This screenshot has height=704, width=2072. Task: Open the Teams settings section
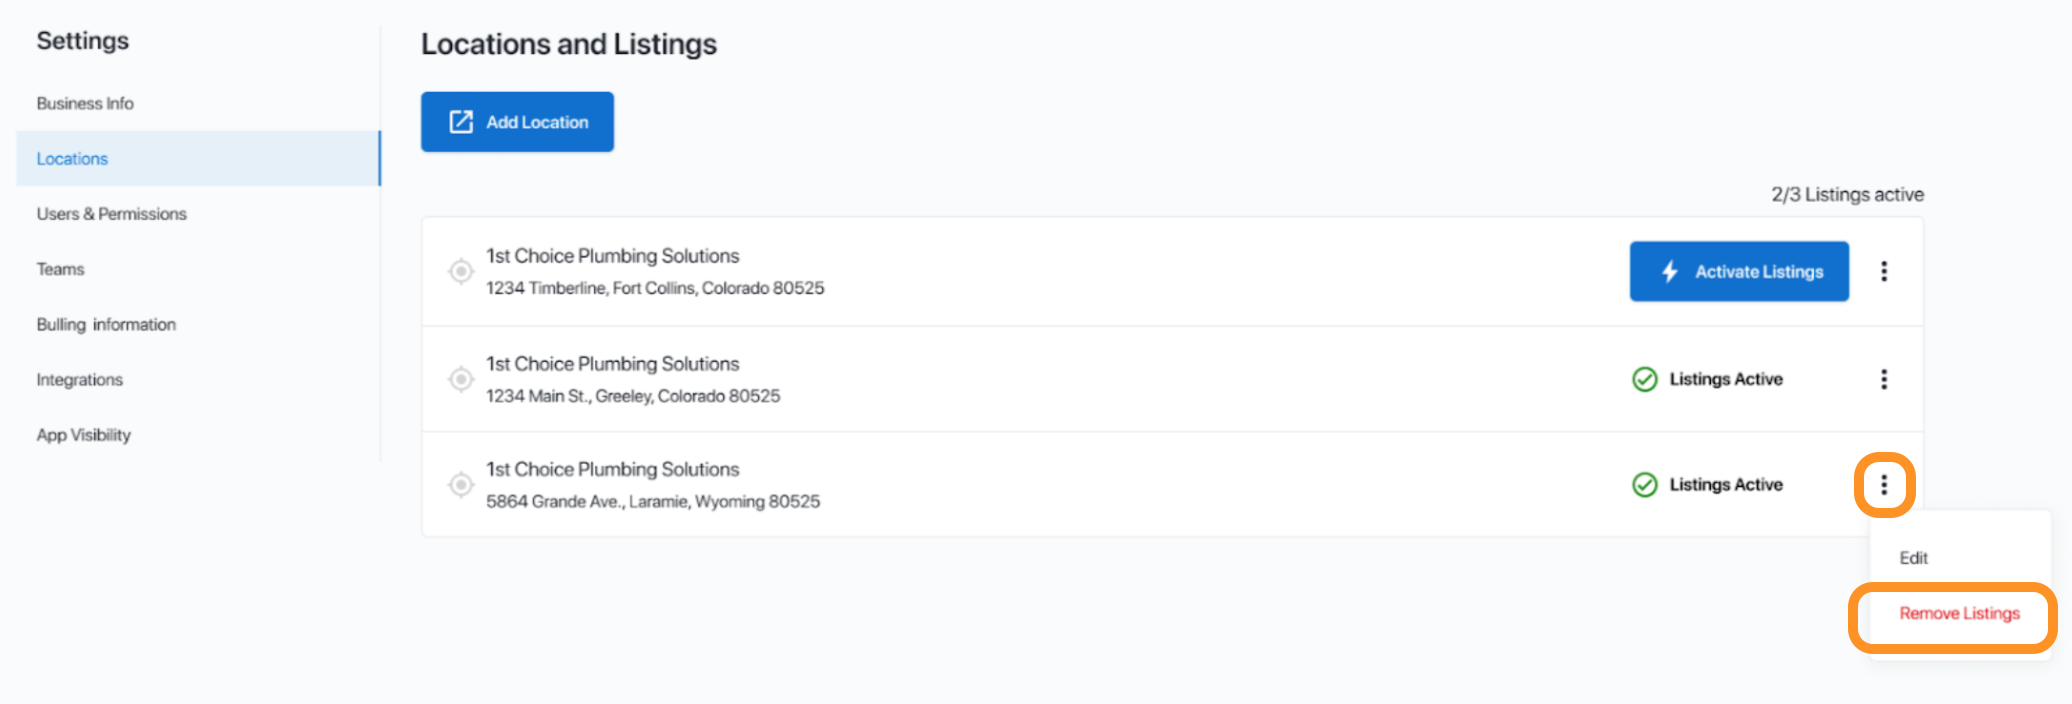pyautogui.click(x=60, y=269)
